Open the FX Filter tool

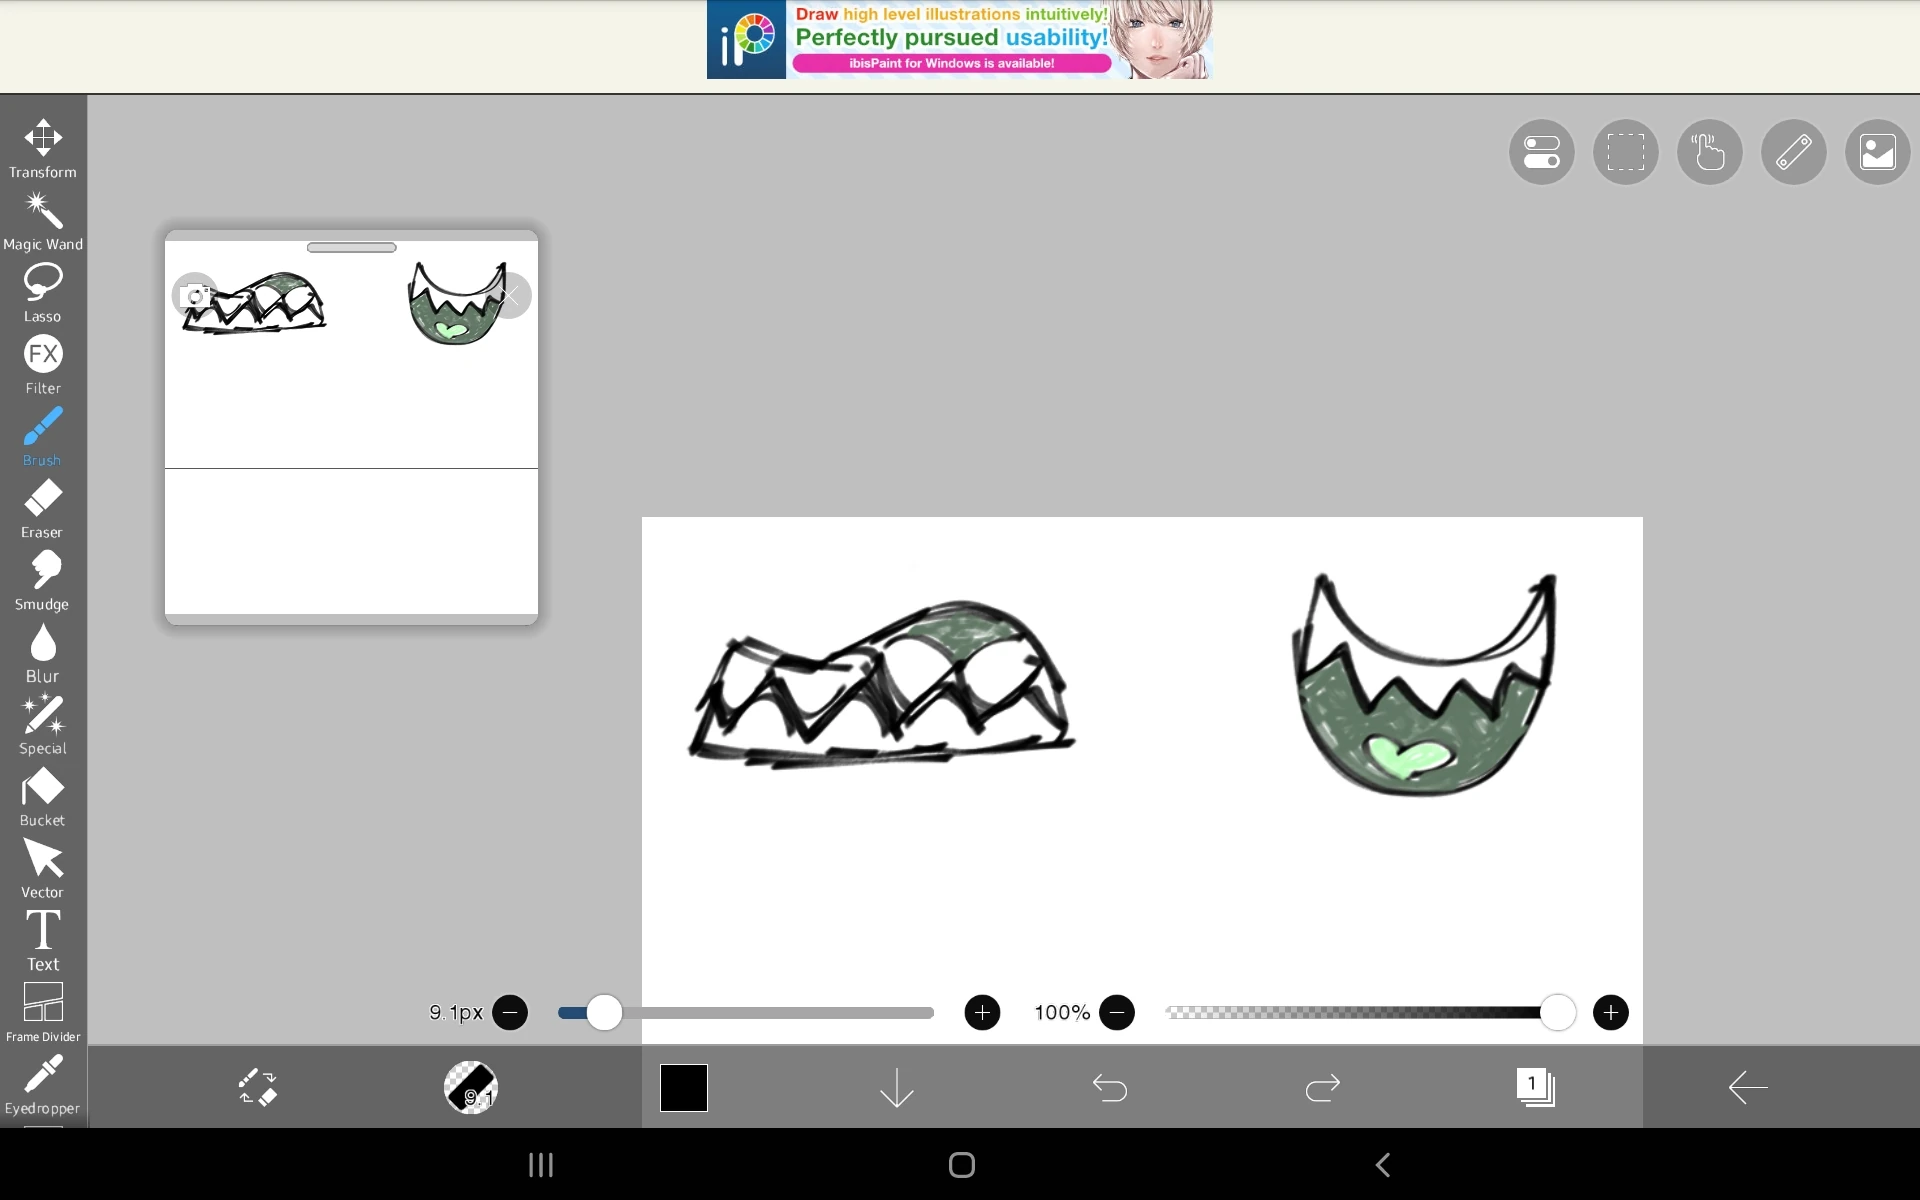pos(43,365)
